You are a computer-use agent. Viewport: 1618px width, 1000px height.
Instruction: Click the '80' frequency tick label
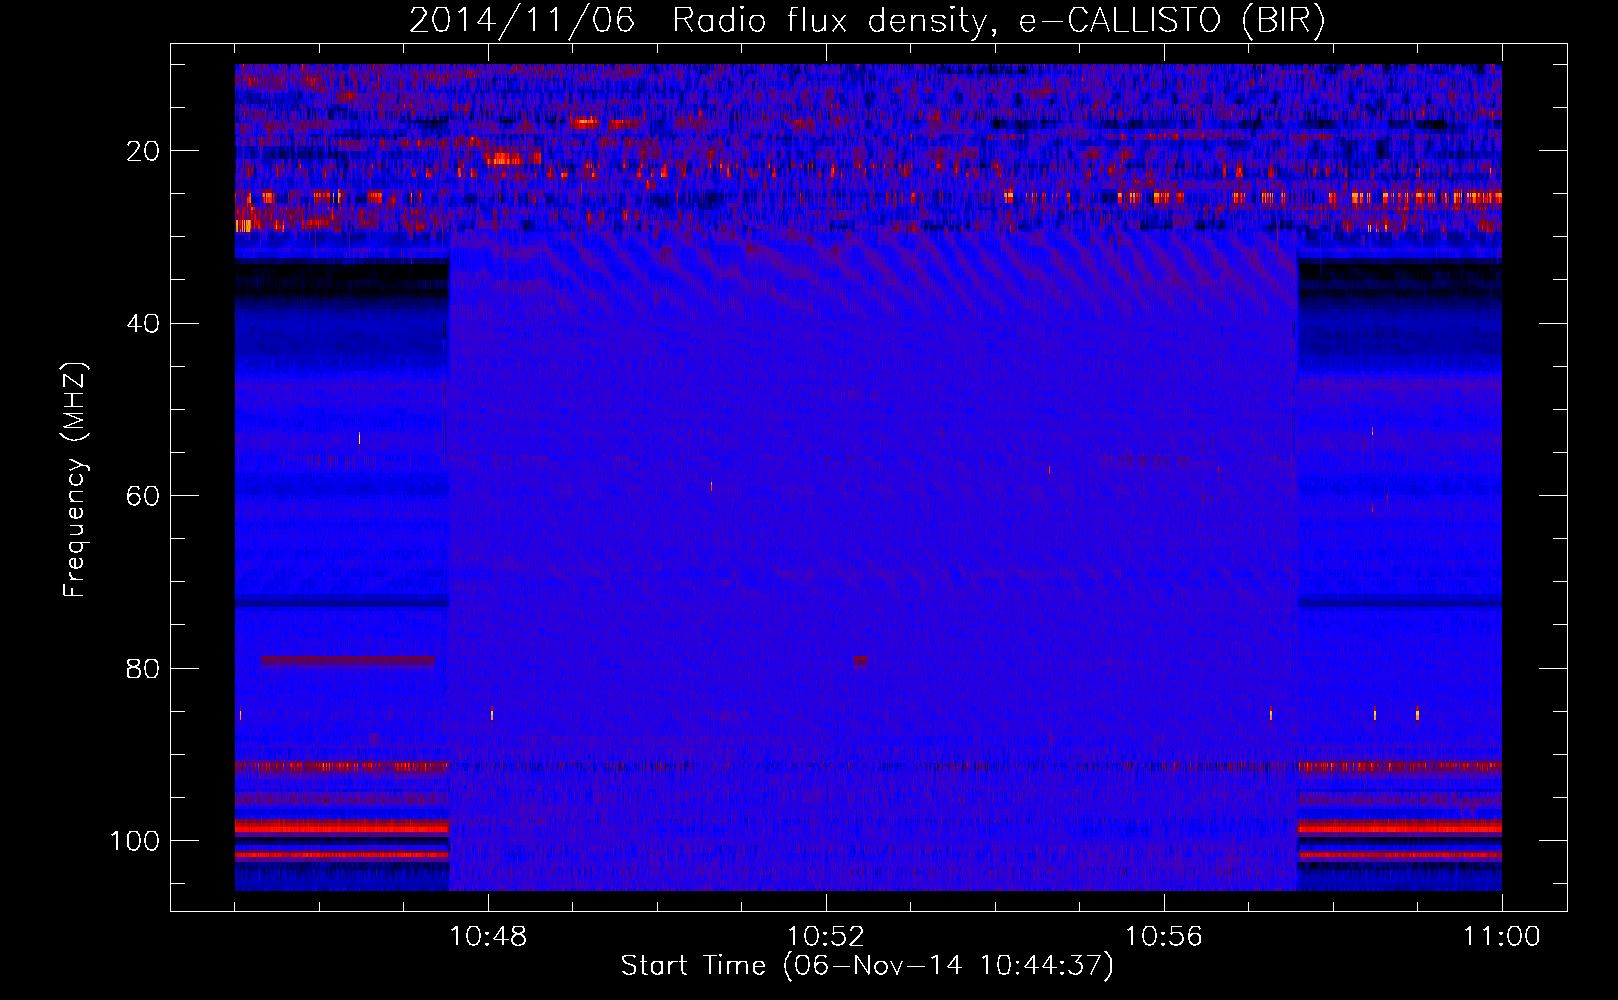143,668
